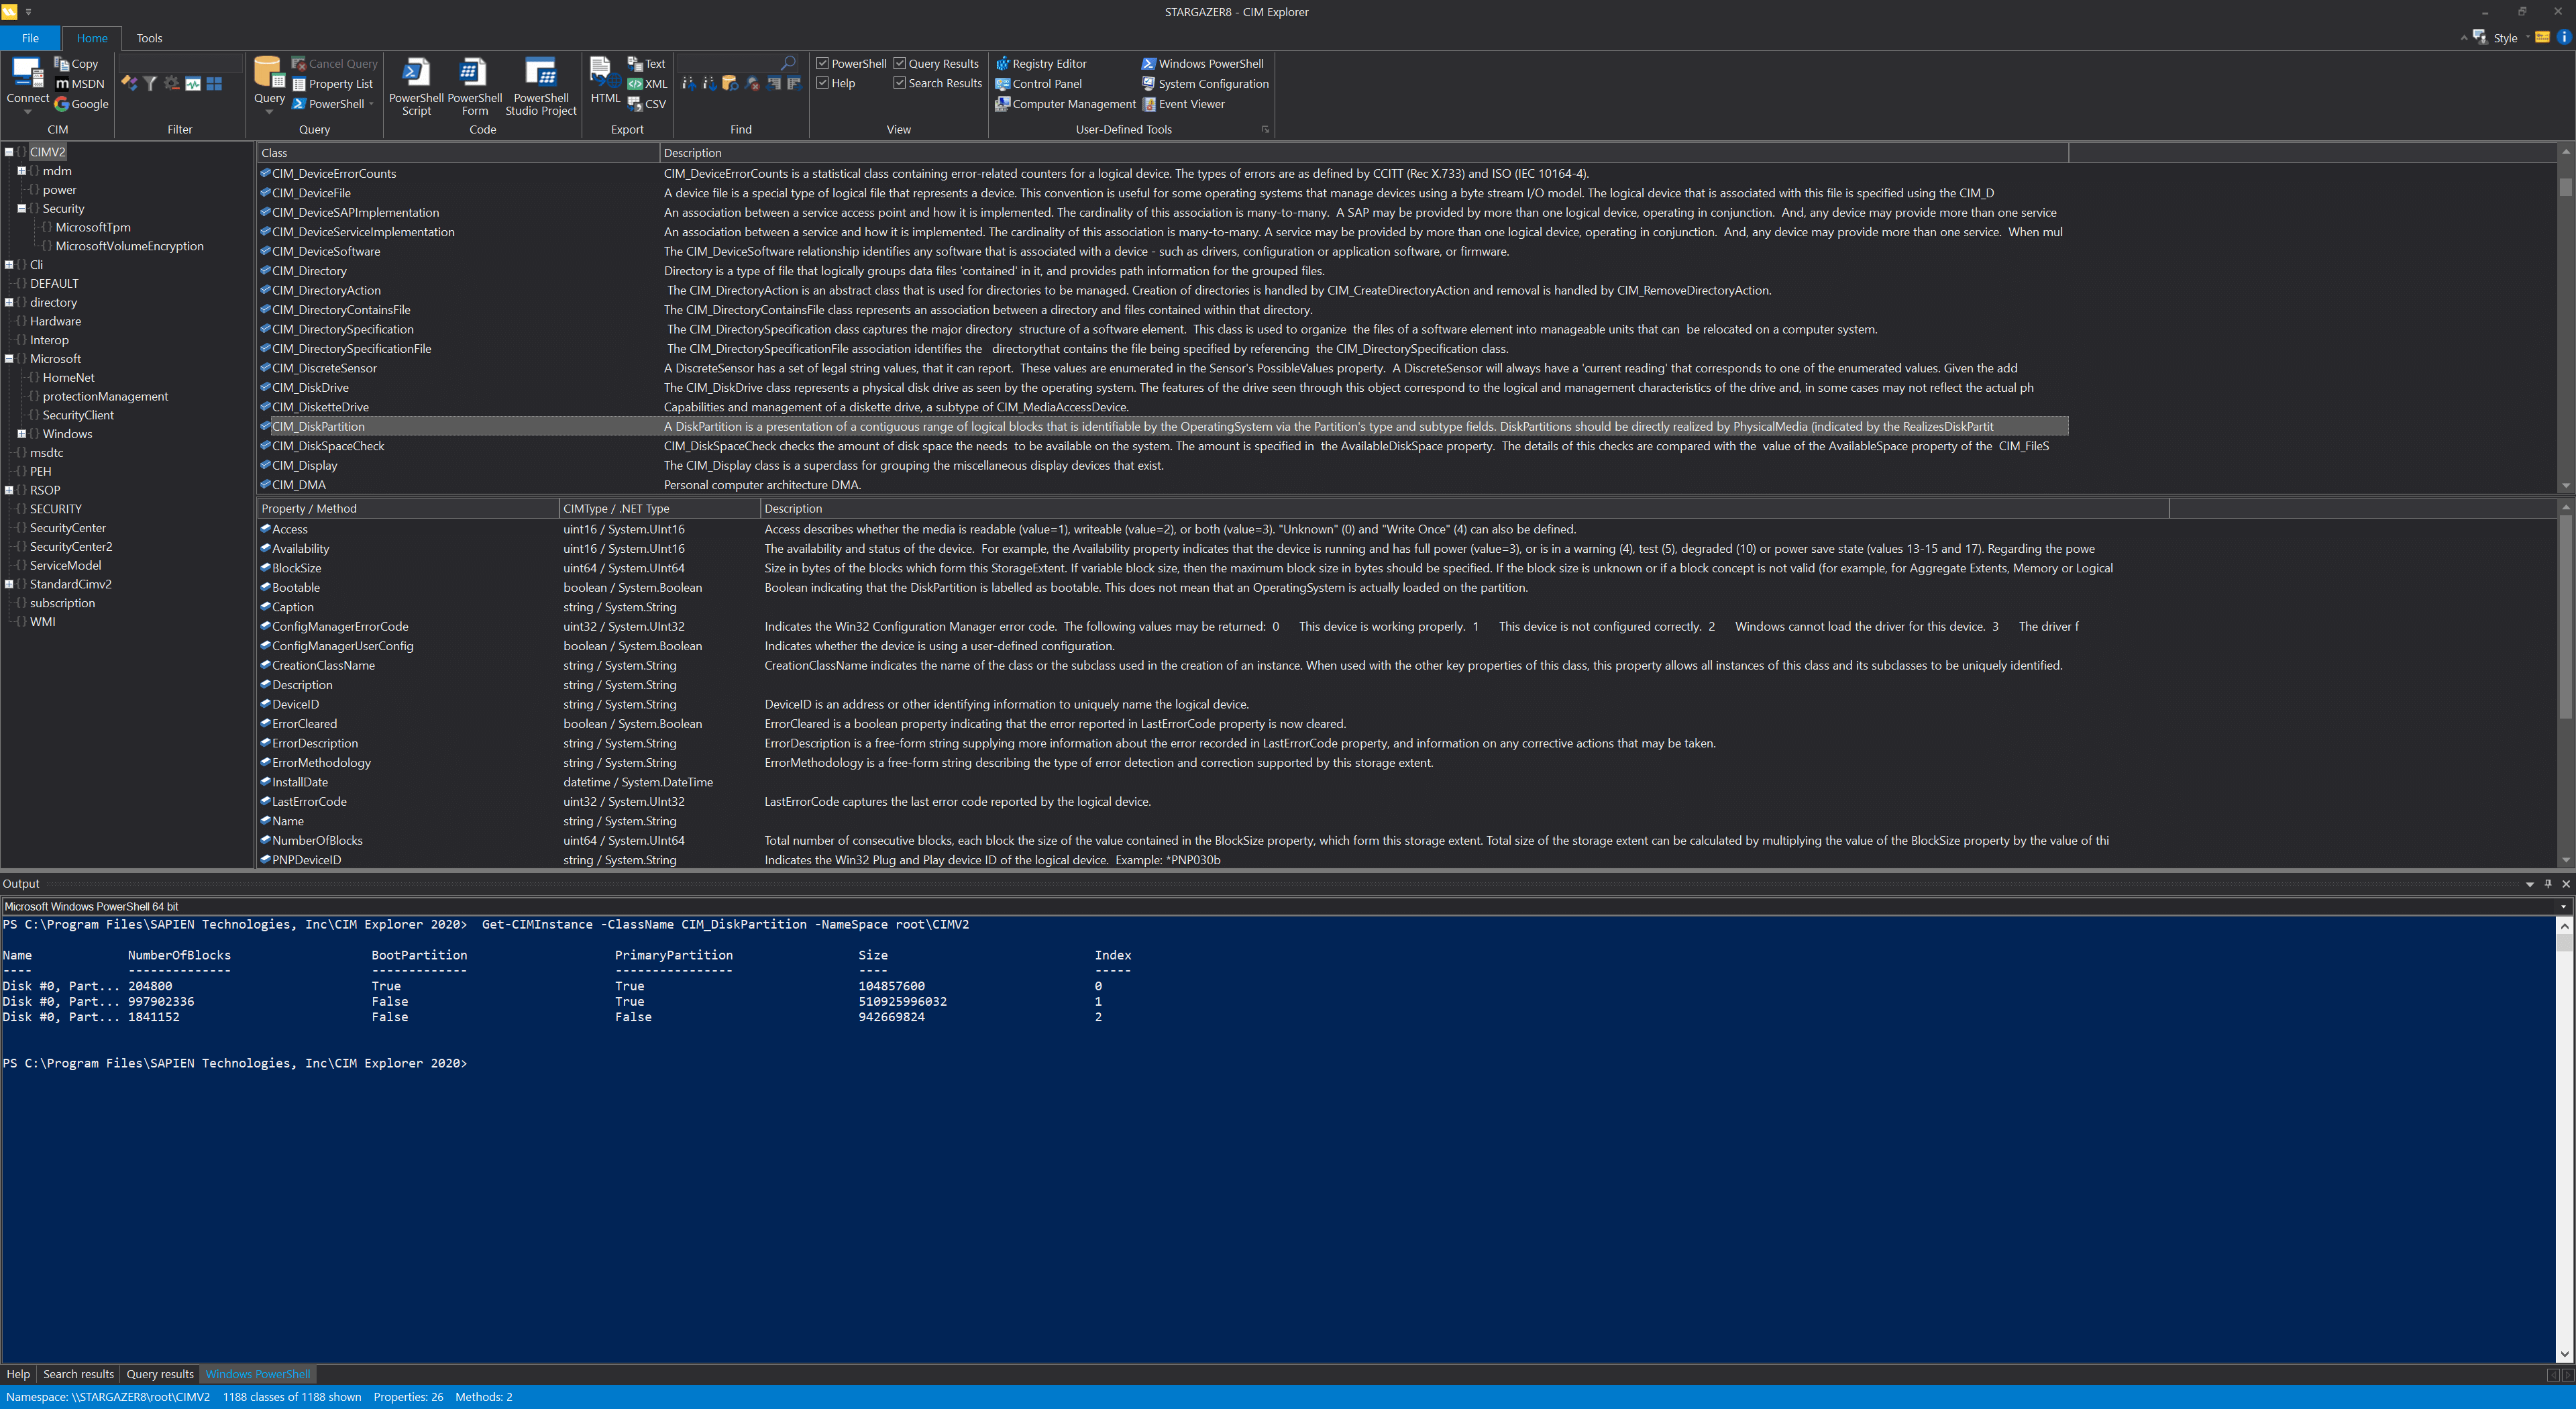
Task: Uncheck the Query Results view option
Action: pyautogui.click(x=901, y=62)
